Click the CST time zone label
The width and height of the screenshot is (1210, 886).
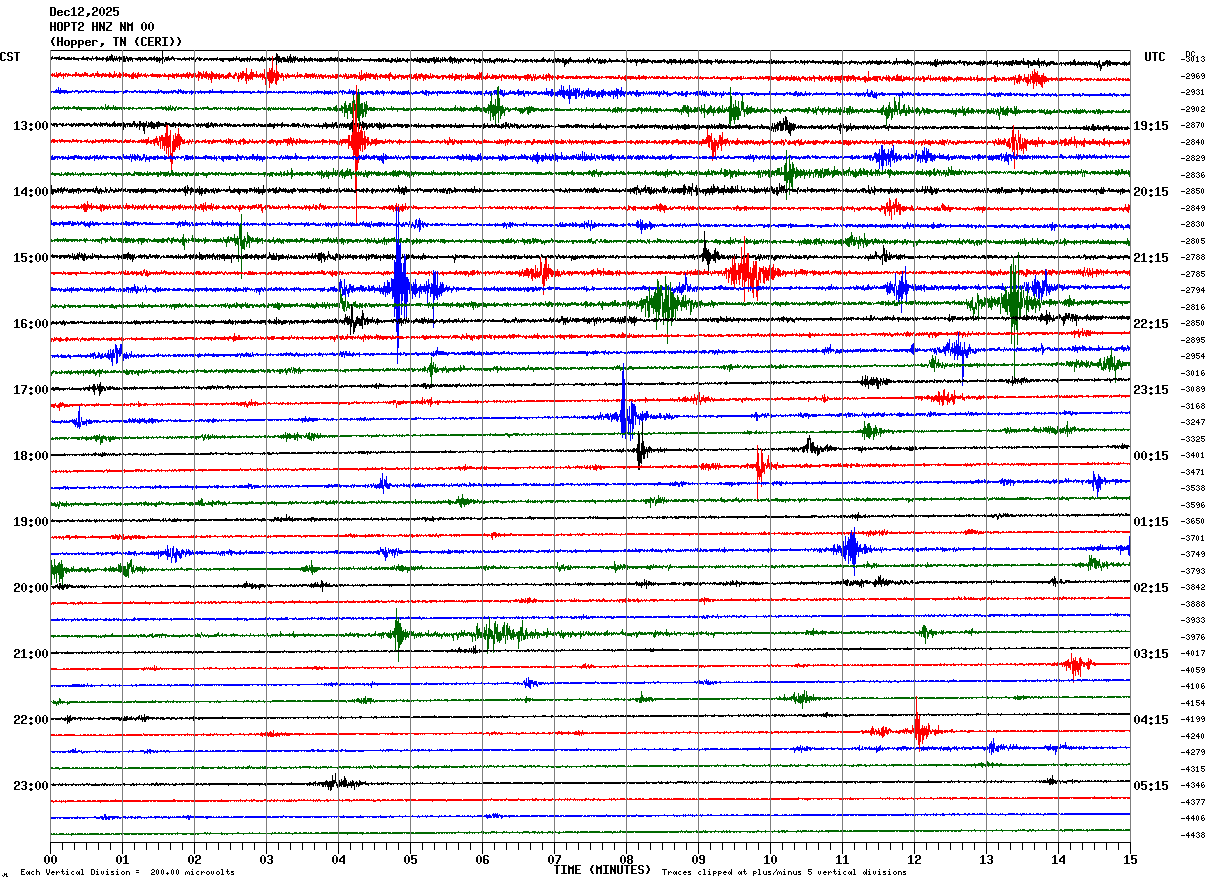tap(10, 57)
